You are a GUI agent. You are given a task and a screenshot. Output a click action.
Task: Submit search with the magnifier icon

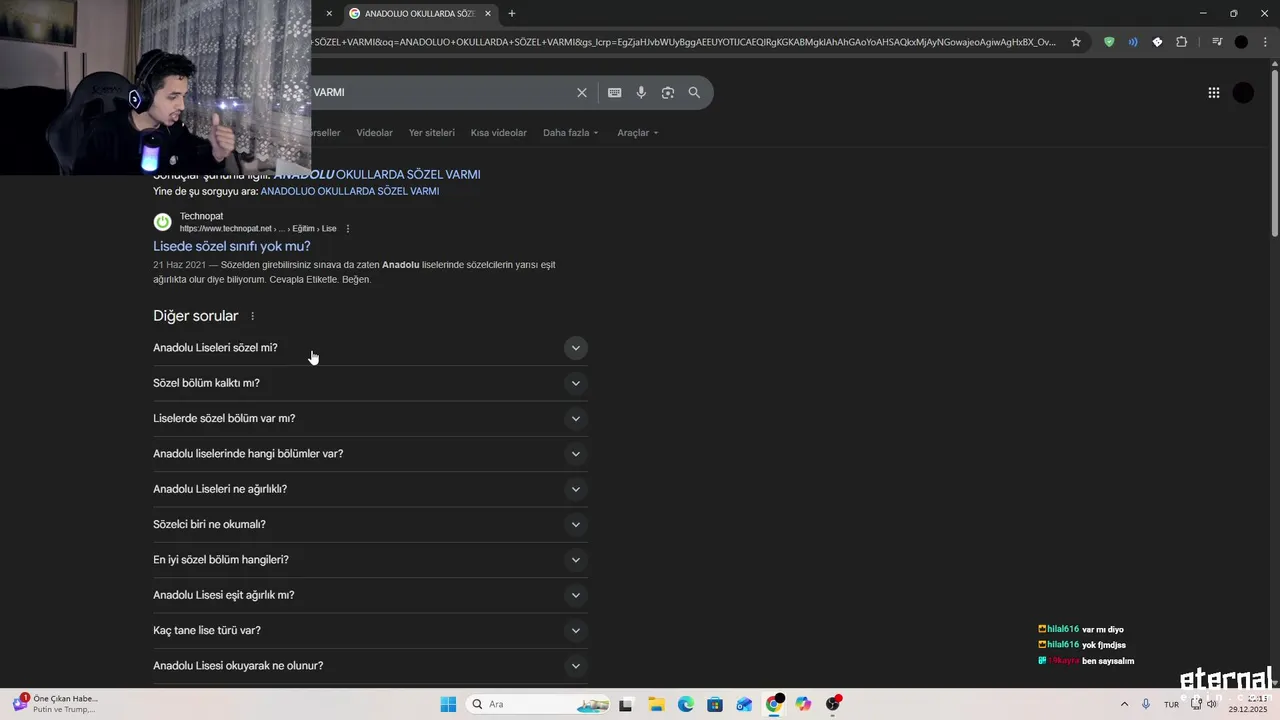coord(694,92)
